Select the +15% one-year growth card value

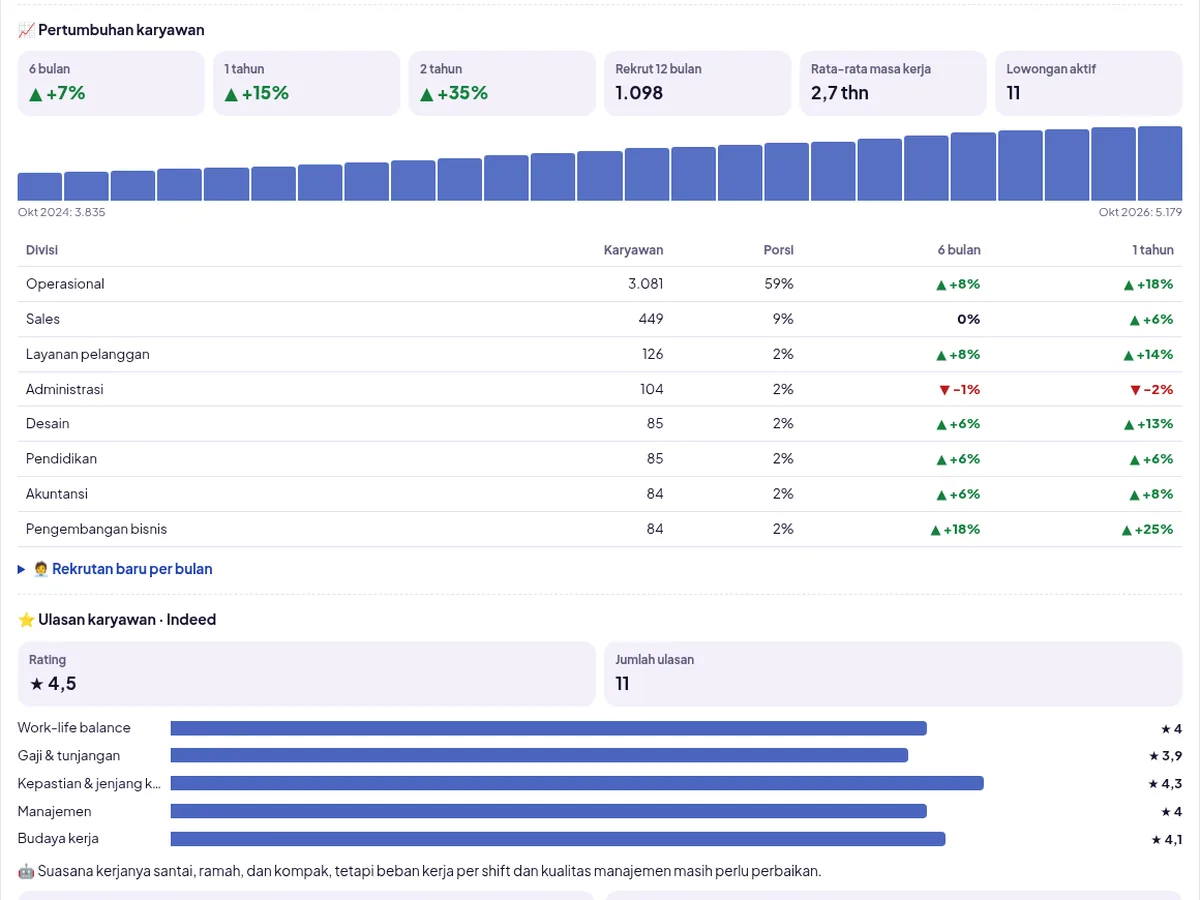257,93
